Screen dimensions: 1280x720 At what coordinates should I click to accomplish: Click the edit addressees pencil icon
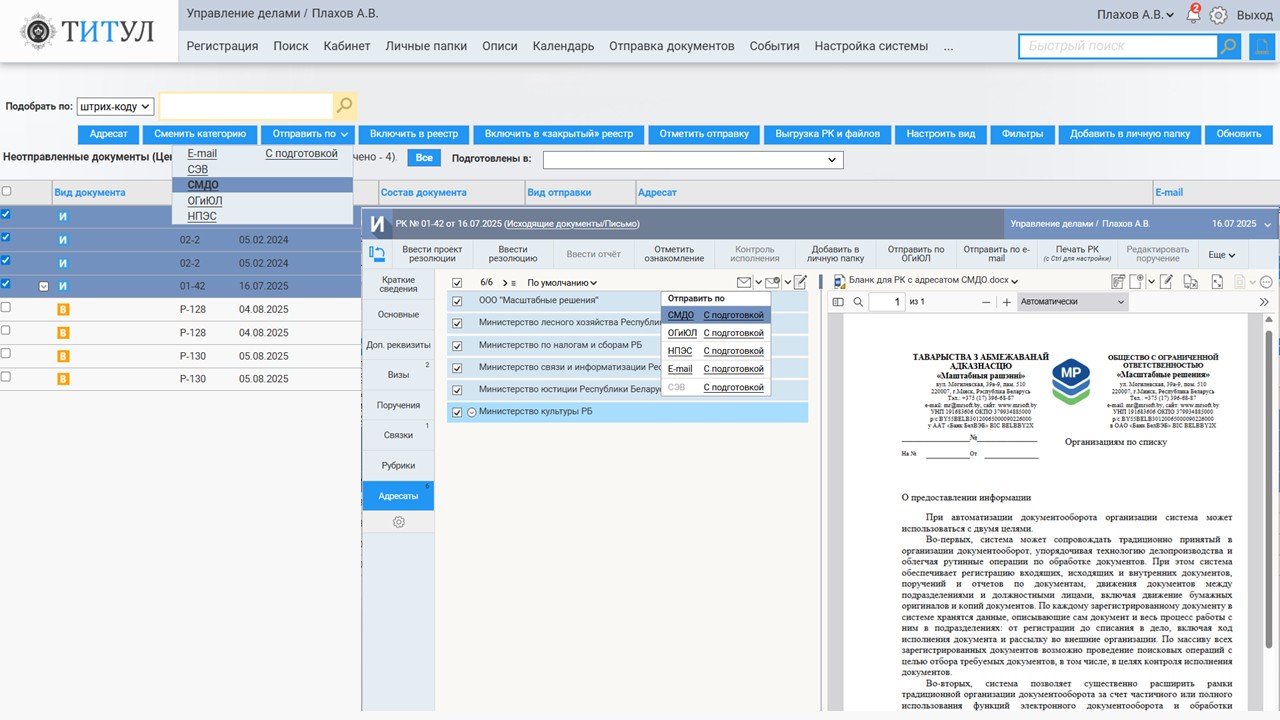coord(800,282)
